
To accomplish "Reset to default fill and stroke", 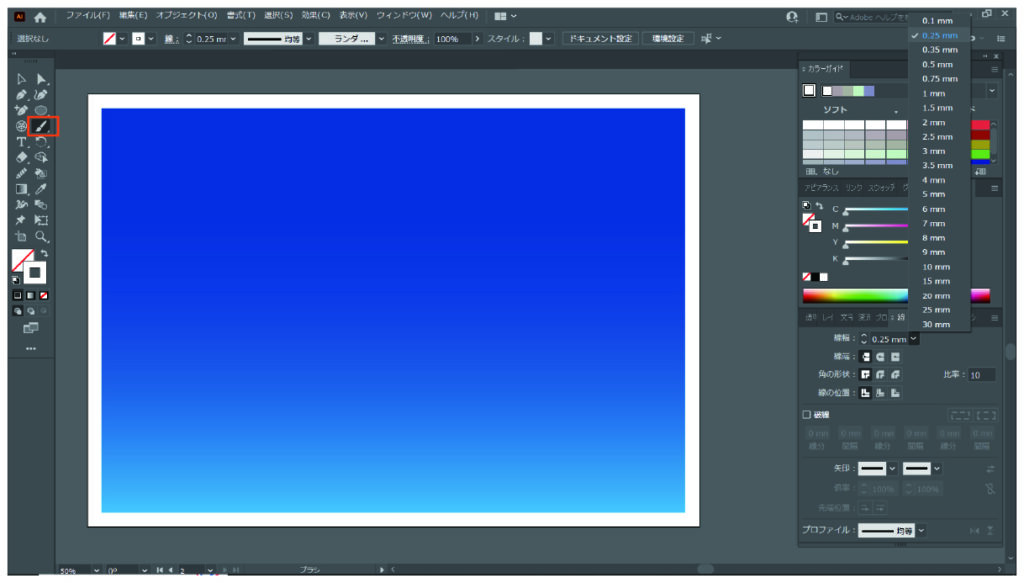I will point(16,280).
